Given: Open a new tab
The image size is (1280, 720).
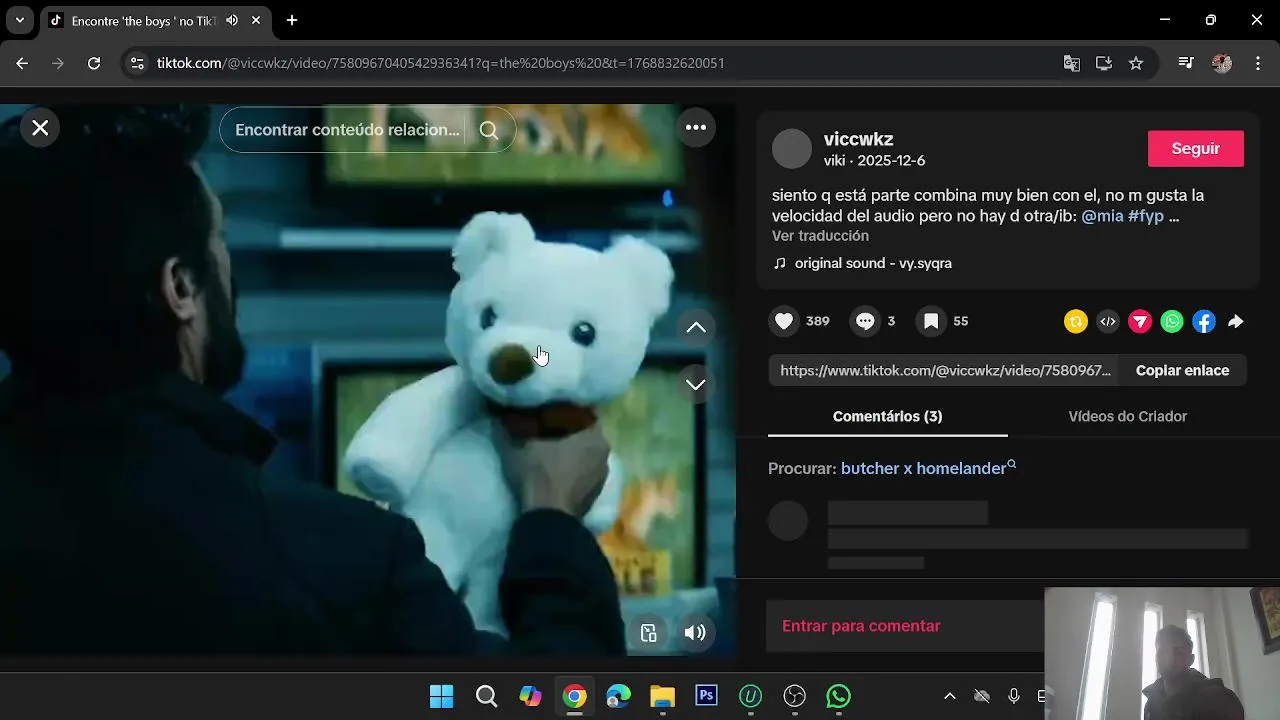Looking at the screenshot, I should click(x=292, y=20).
